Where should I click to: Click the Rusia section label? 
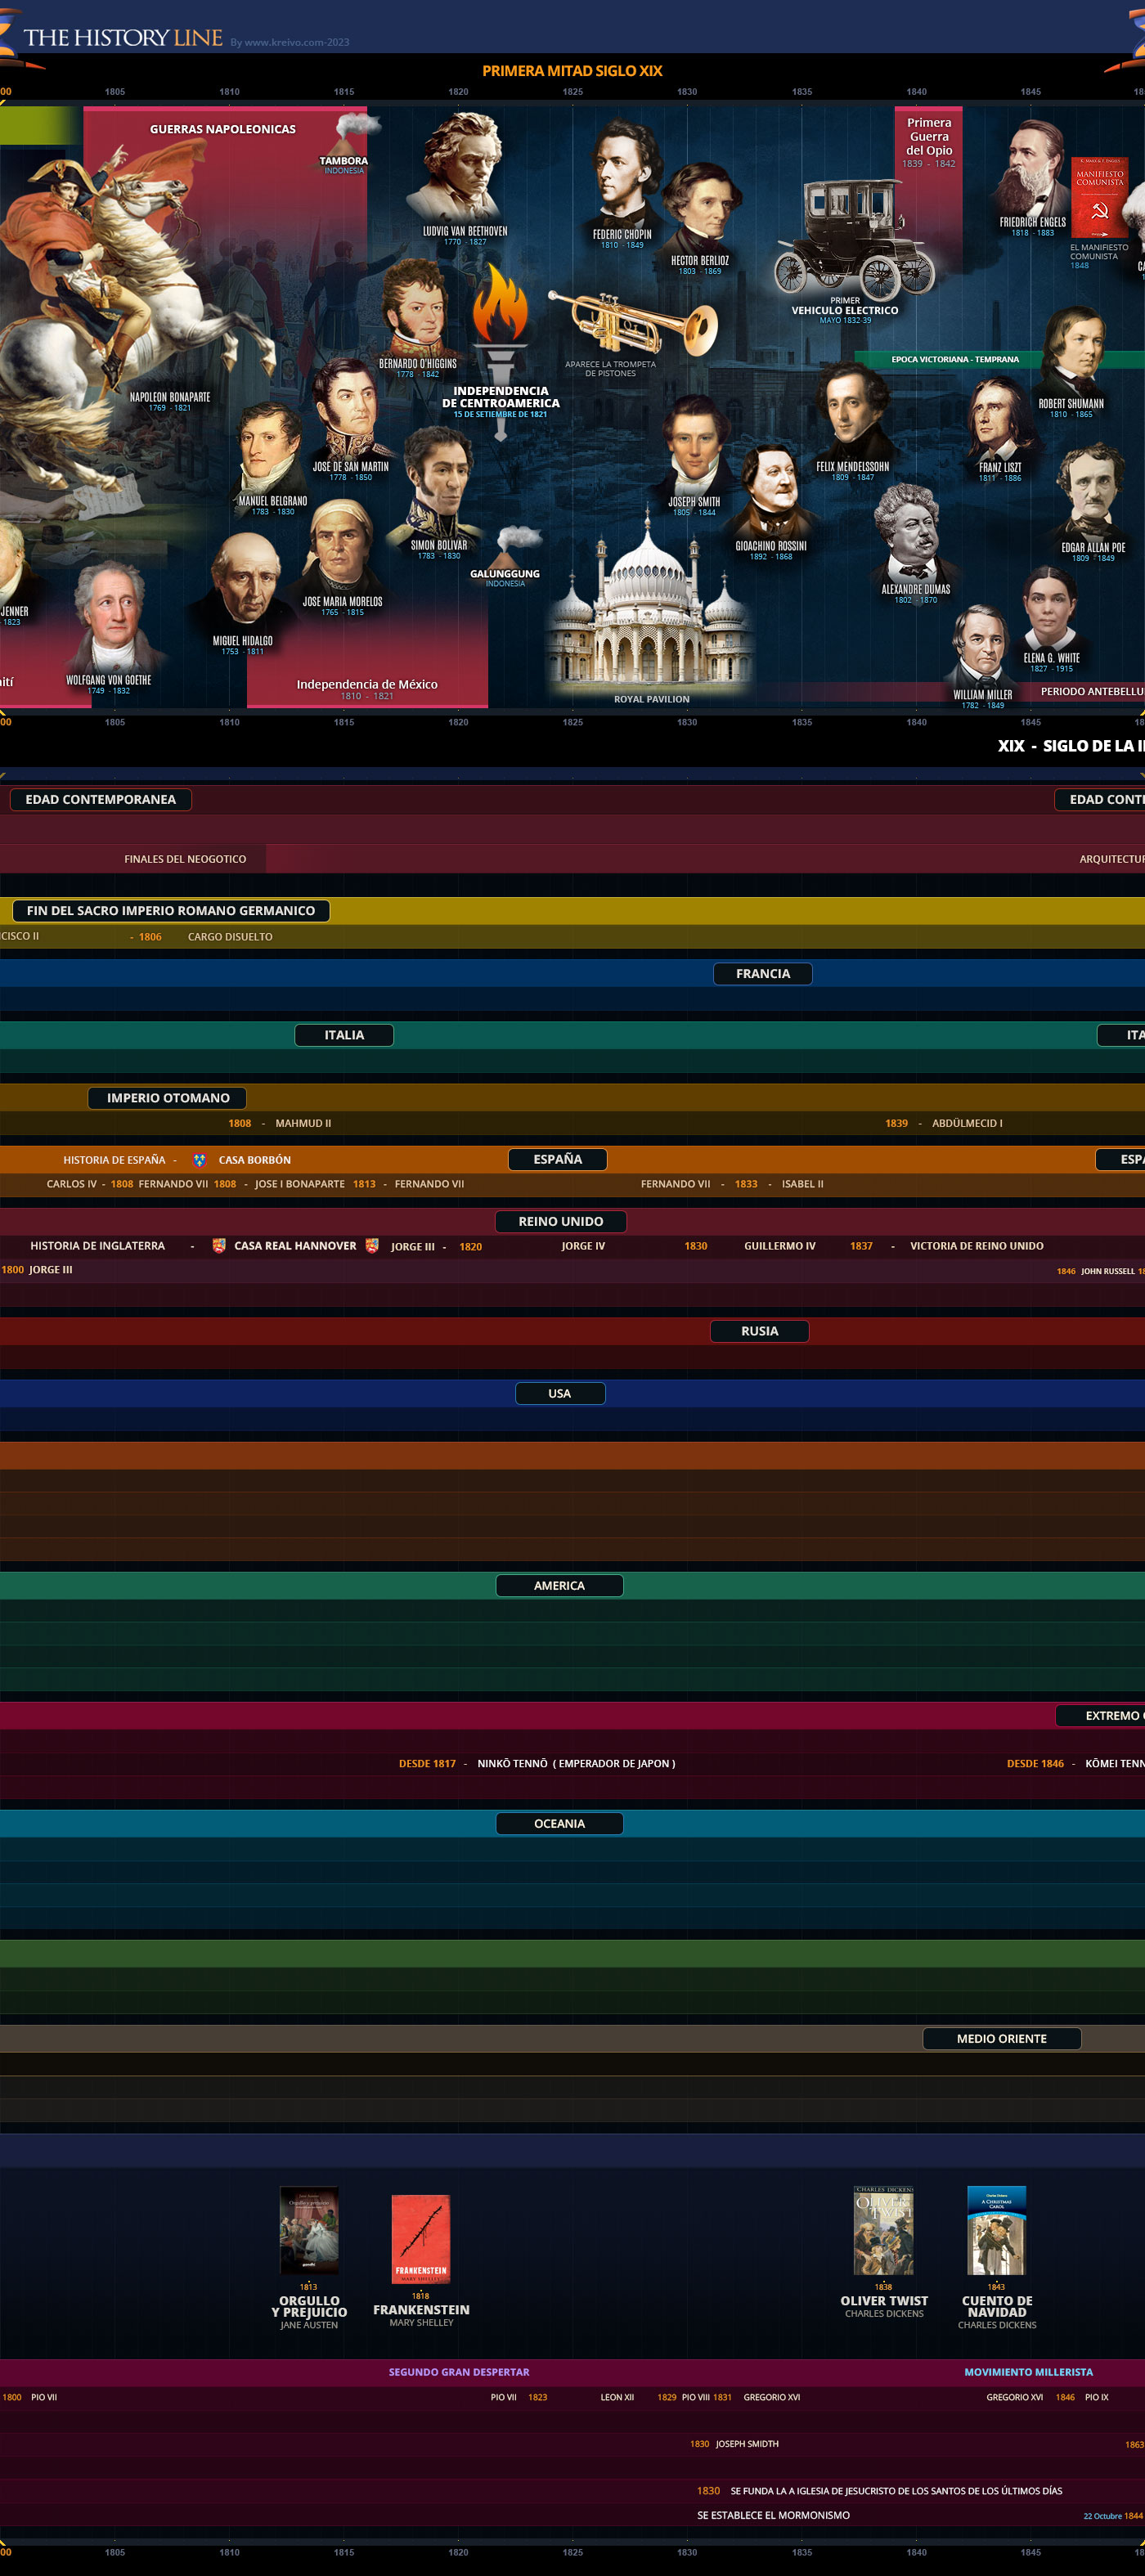tap(760, 1331)
